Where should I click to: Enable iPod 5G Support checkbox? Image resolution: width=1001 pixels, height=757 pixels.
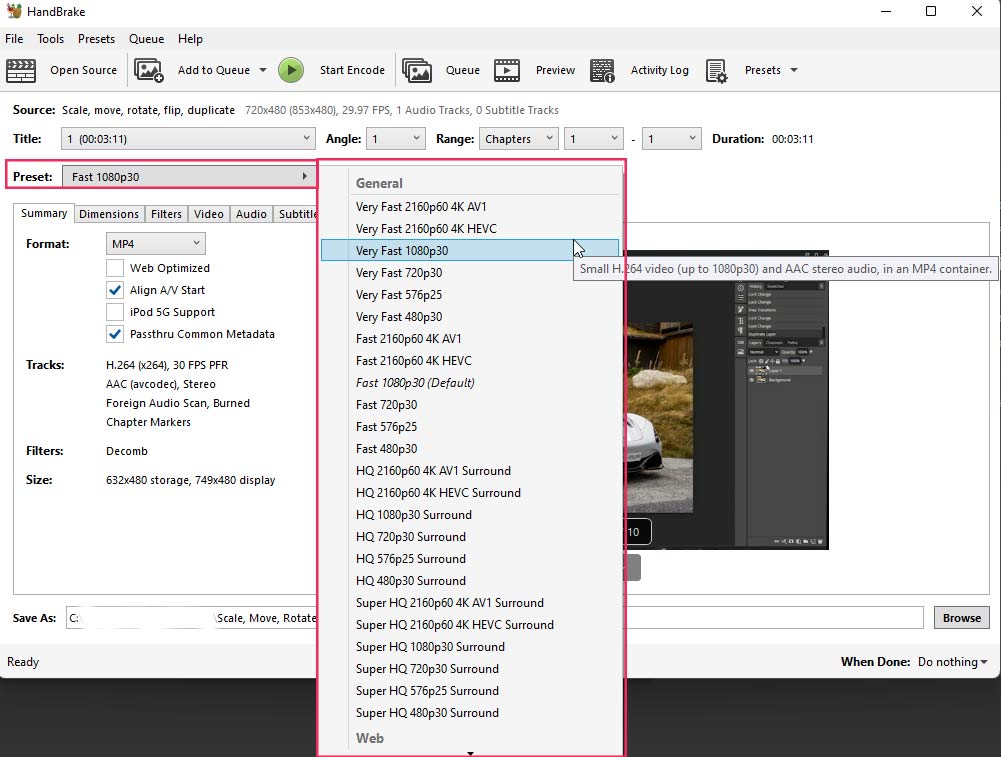tap(115, 312)
